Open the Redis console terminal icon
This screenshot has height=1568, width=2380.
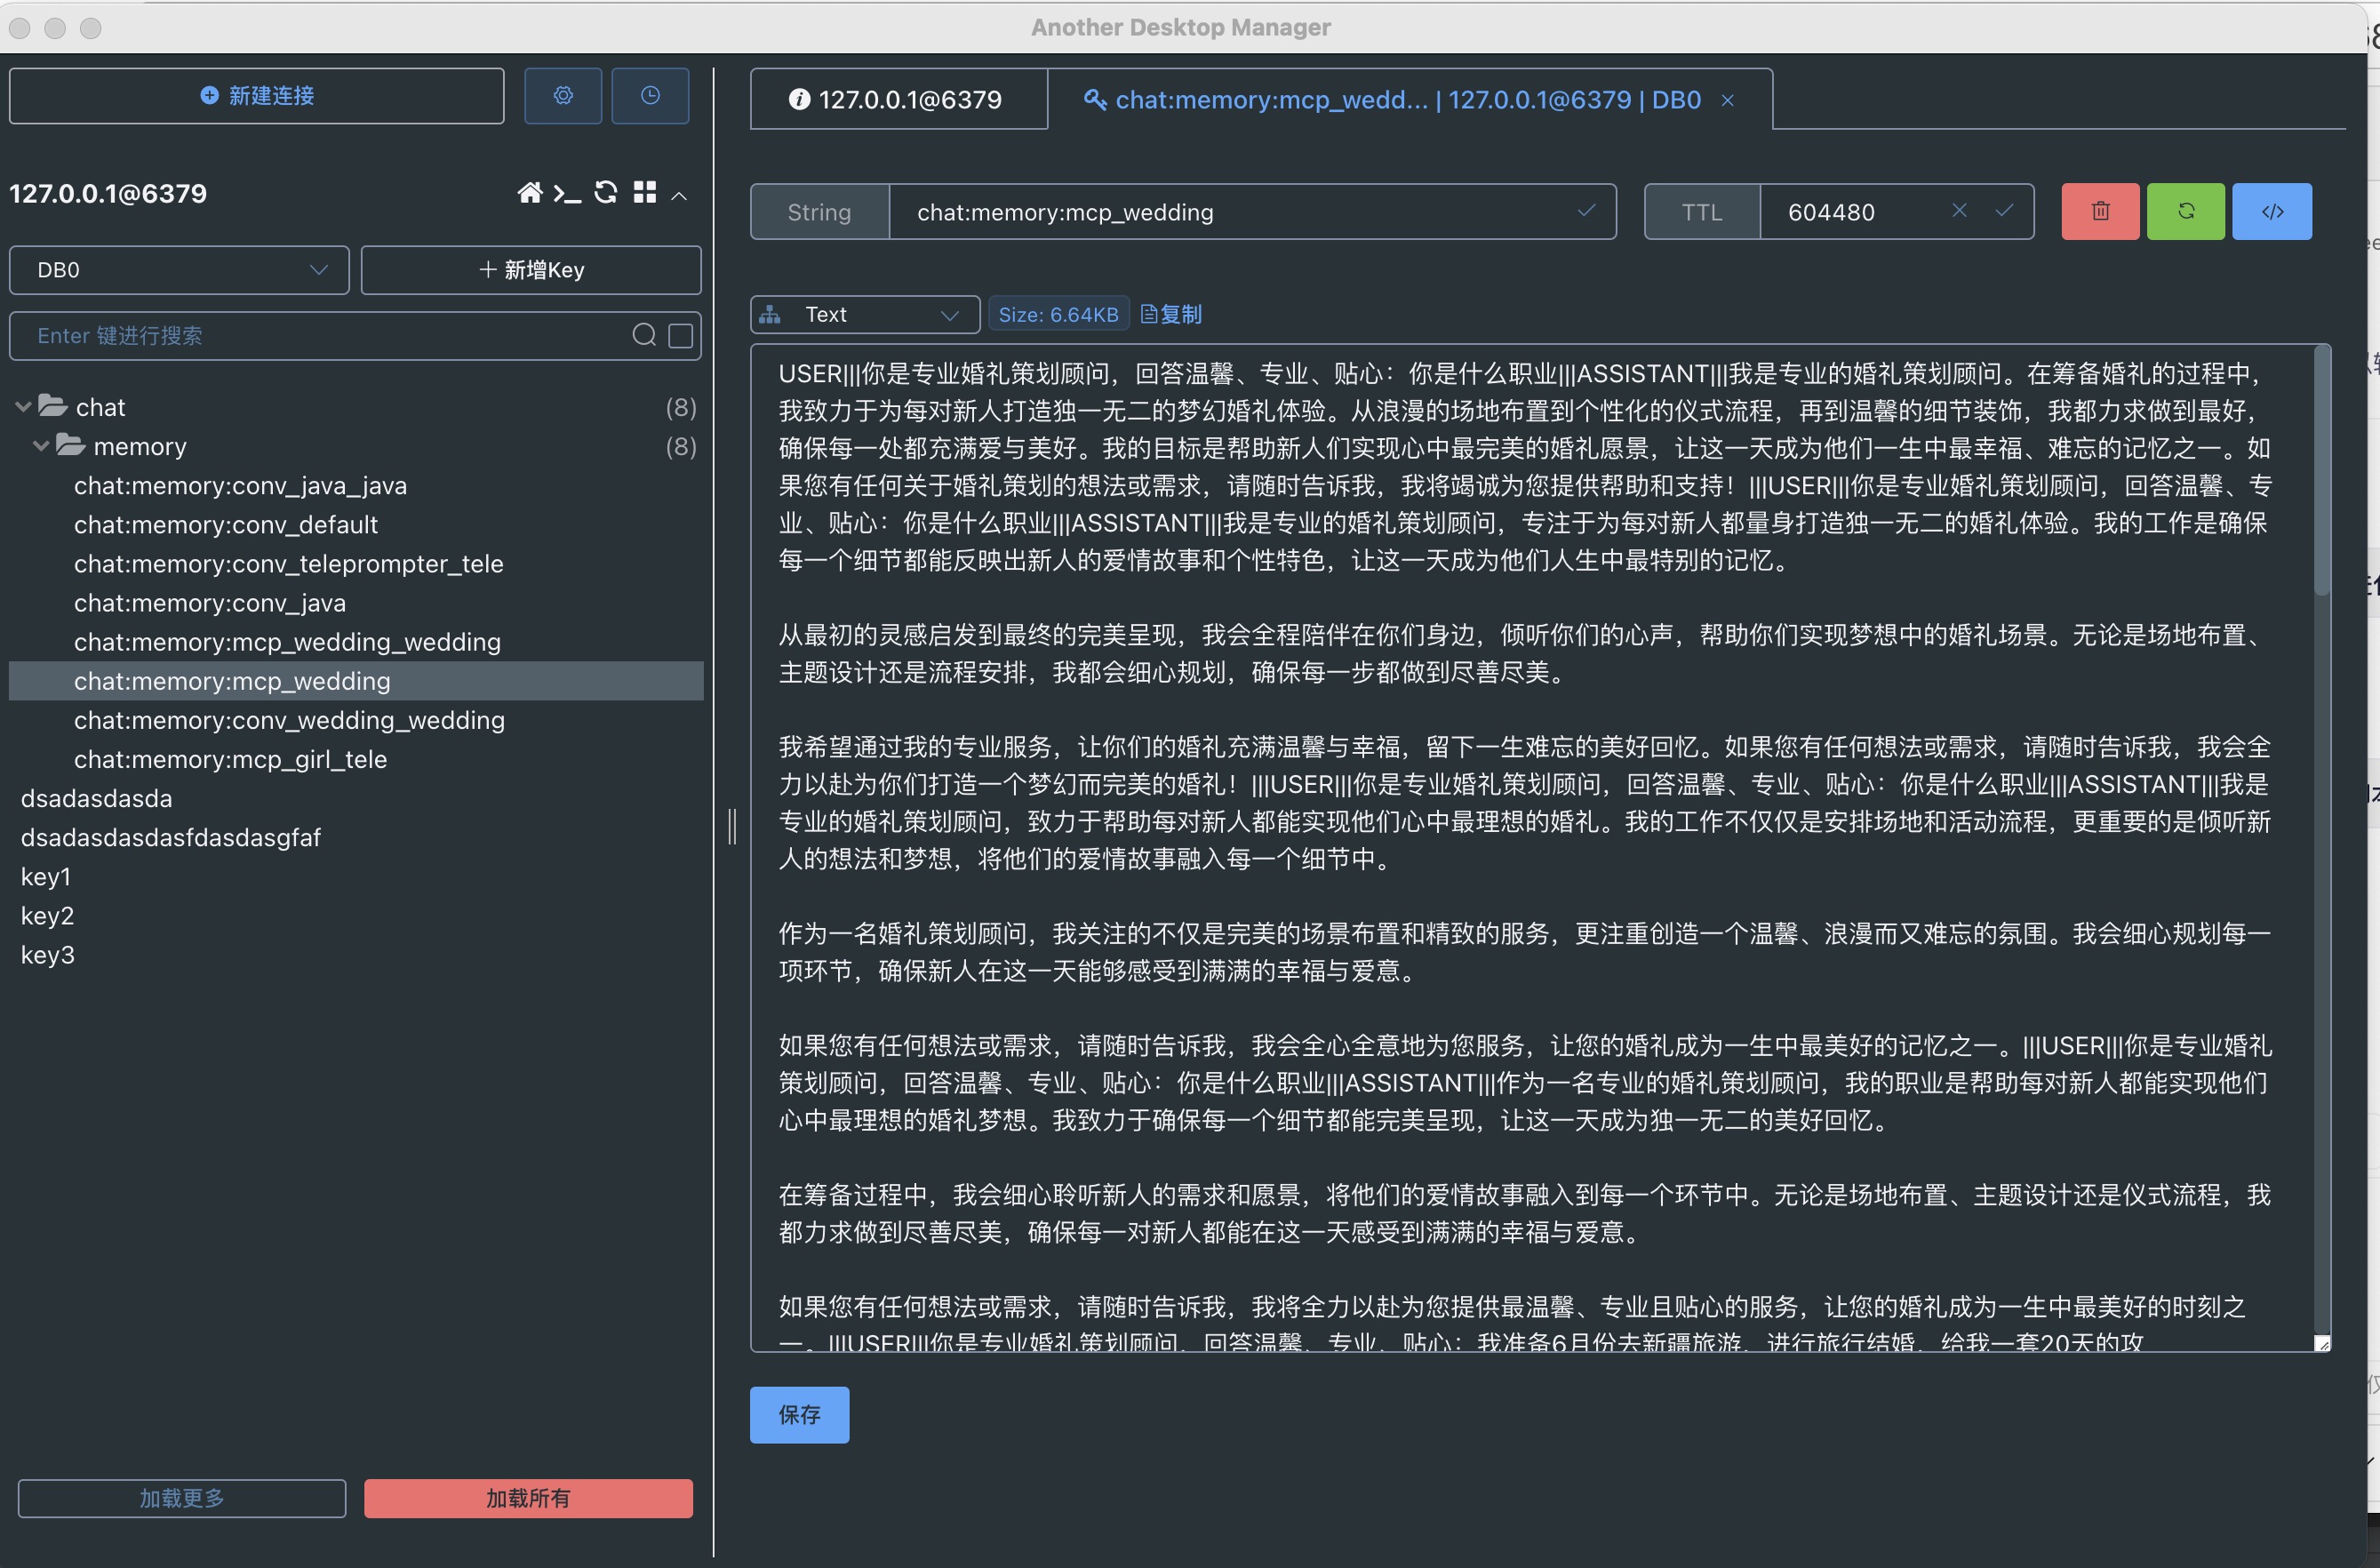click(x=567, y=193)
